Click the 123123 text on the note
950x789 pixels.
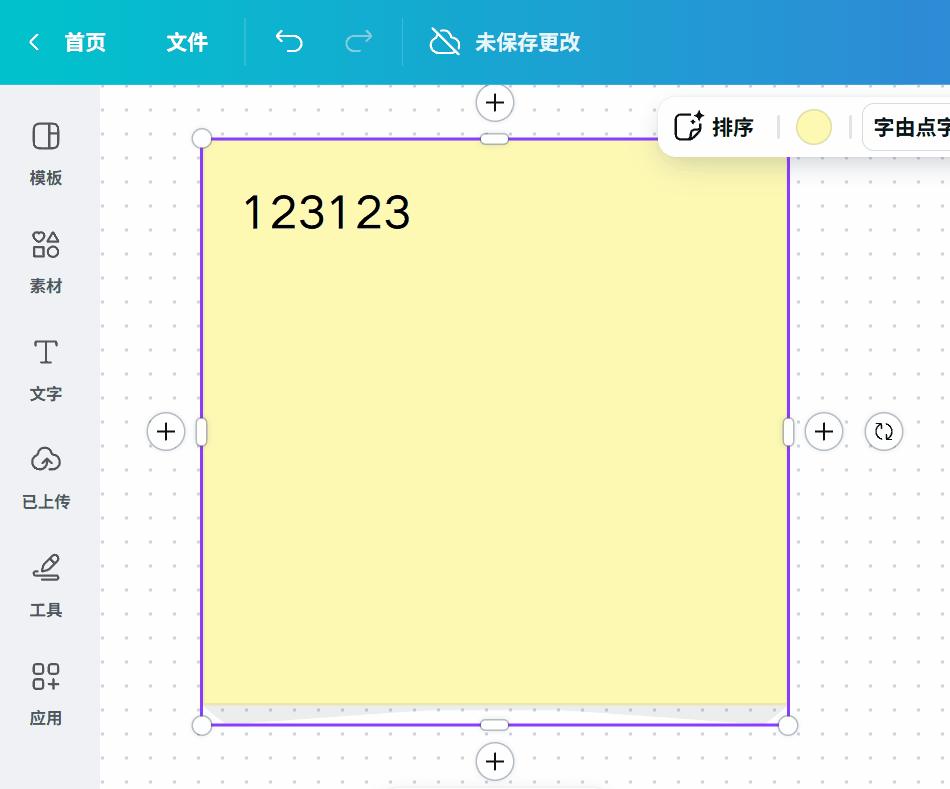tap(325, 211)
